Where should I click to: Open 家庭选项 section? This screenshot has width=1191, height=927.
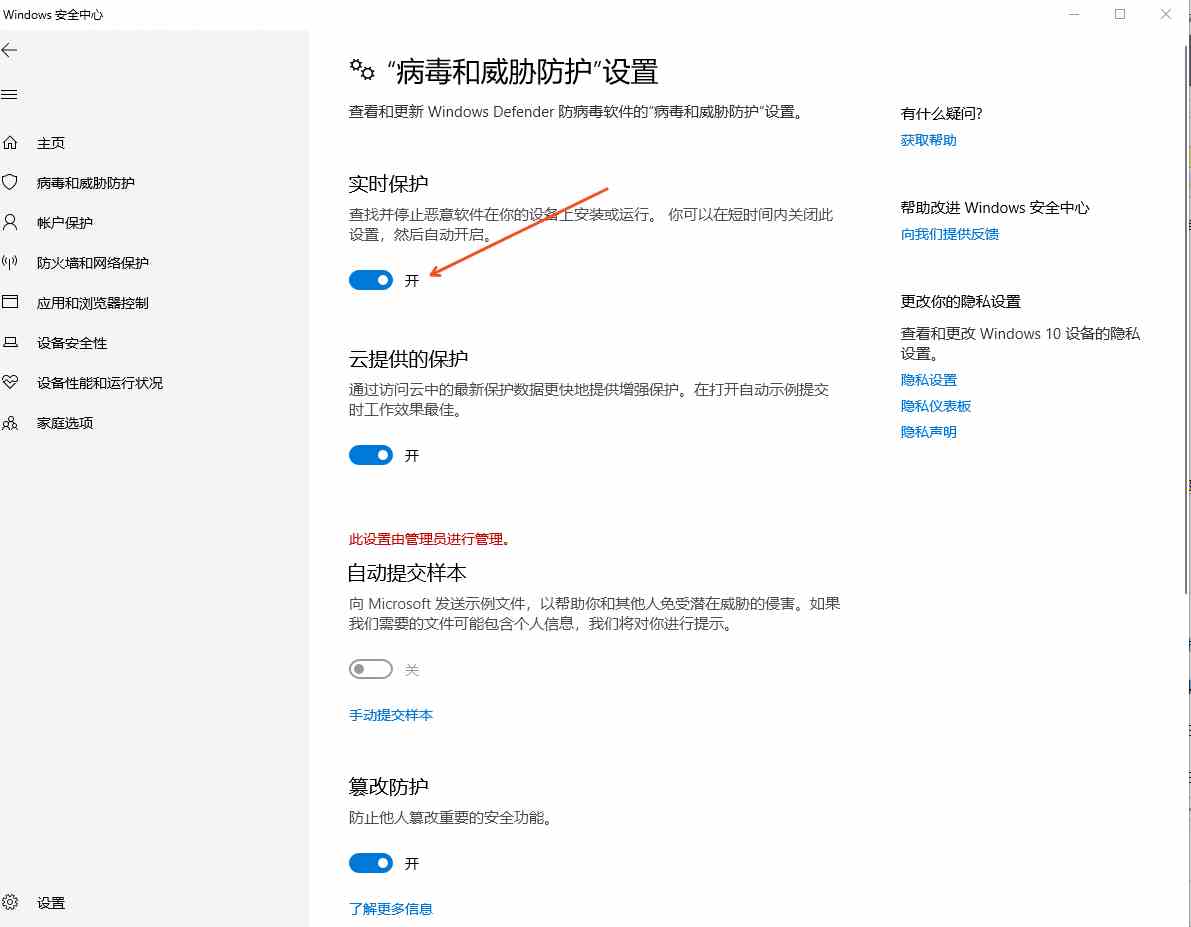65,423
